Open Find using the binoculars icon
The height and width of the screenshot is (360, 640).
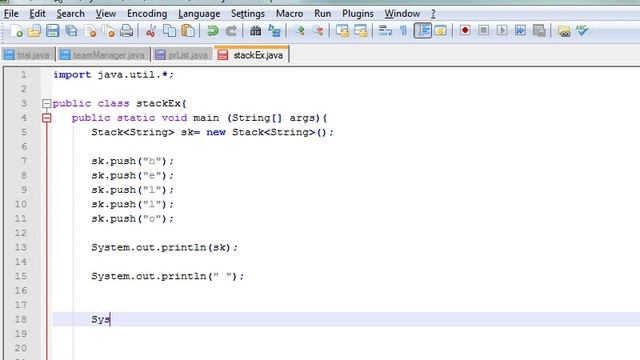click(256, 31)
